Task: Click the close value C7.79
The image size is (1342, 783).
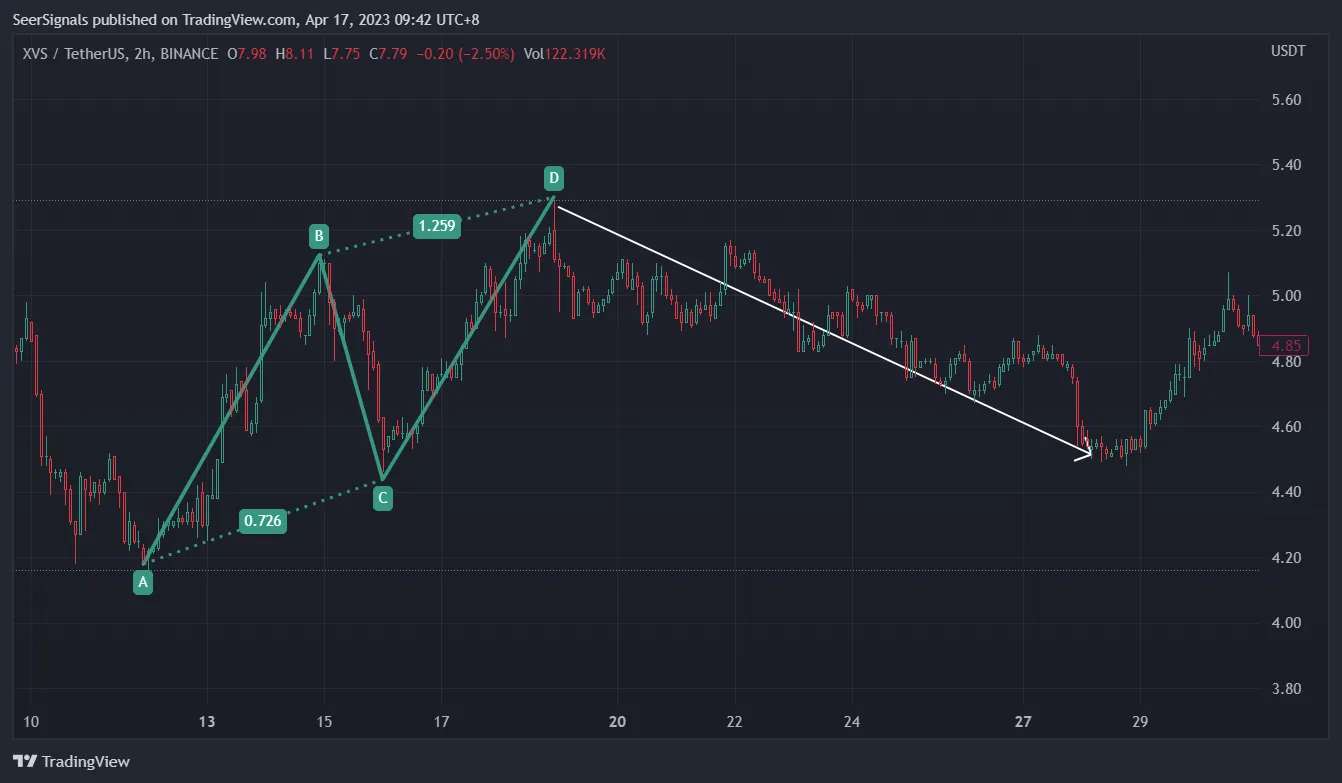Action: 387,53
